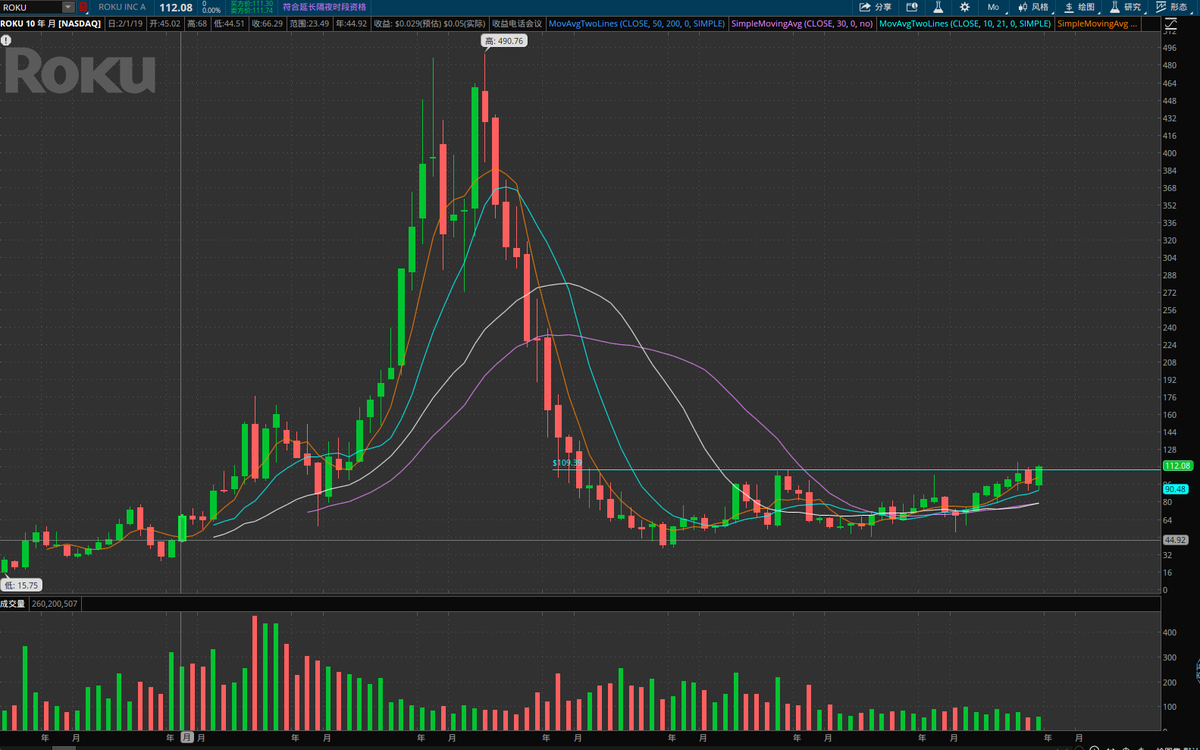Open the 形态 patterns menu

coord(1171,7)
